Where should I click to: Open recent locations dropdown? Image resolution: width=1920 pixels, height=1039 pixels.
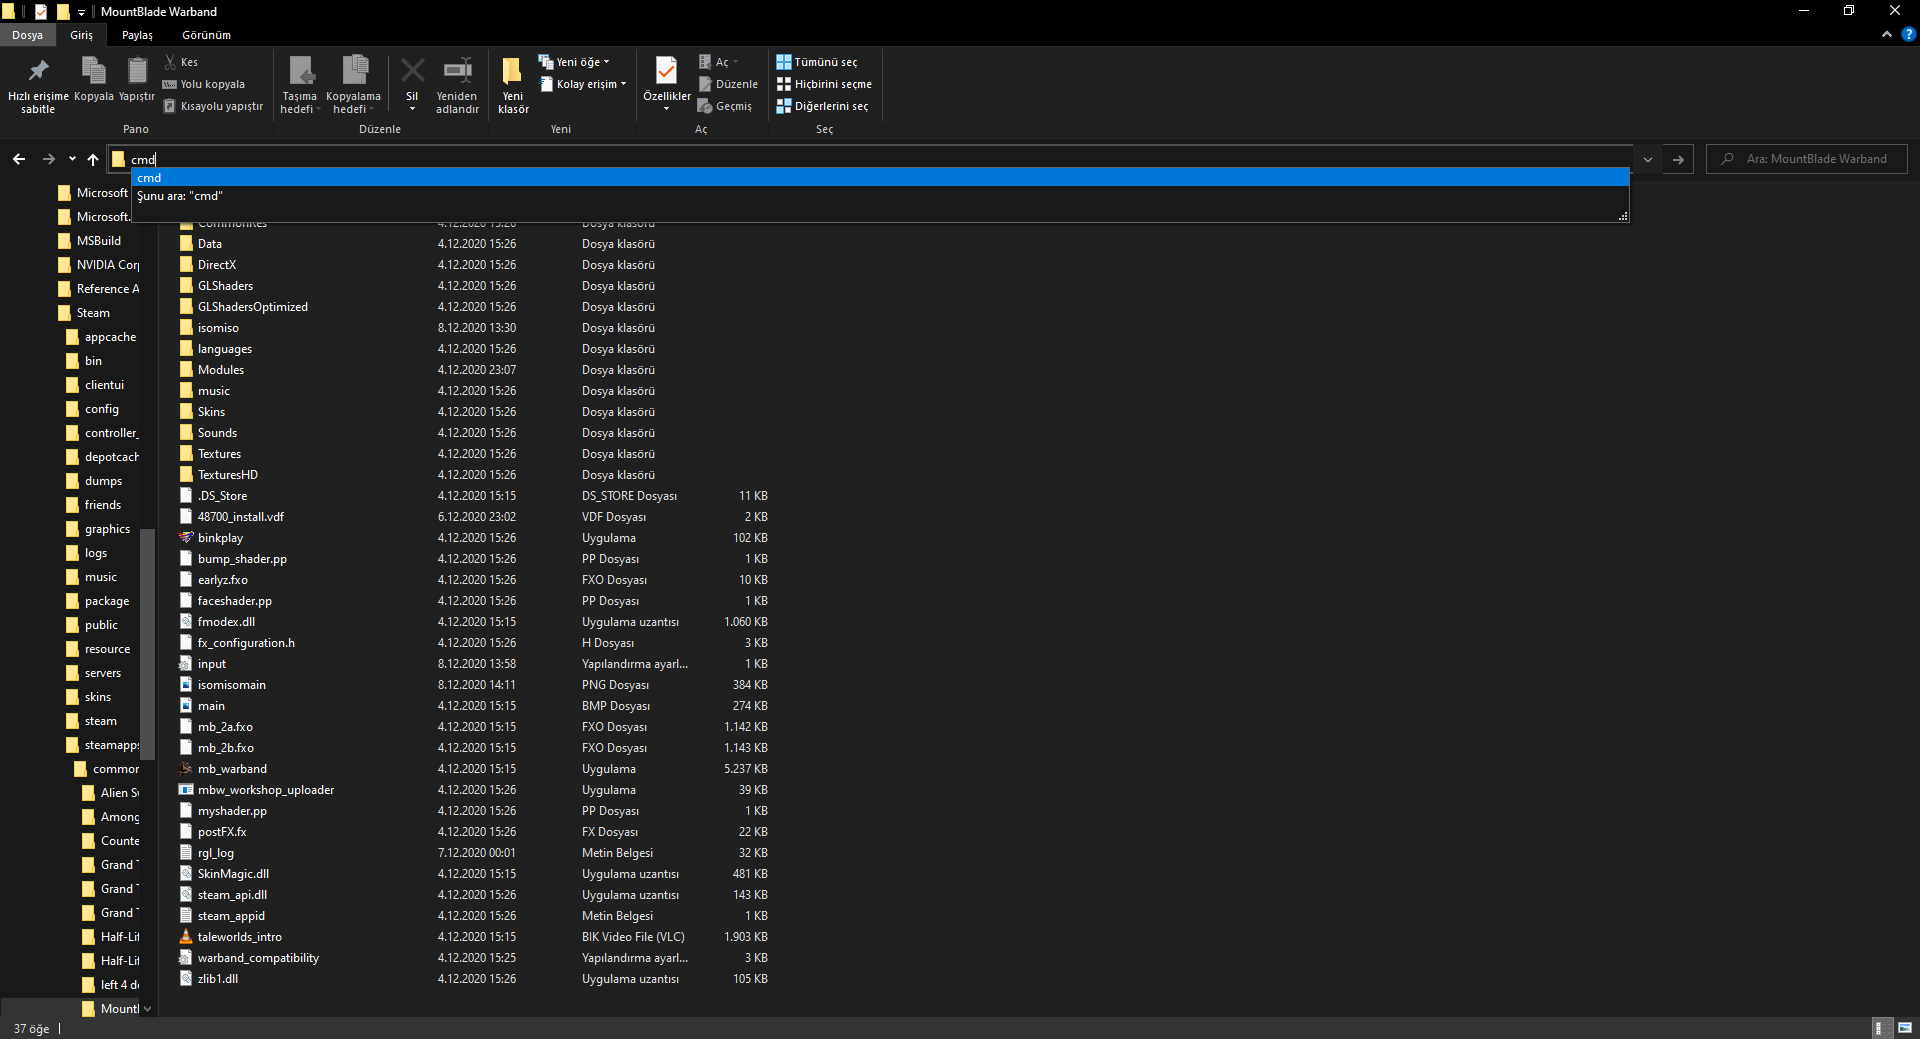click(x=72, y=159)
